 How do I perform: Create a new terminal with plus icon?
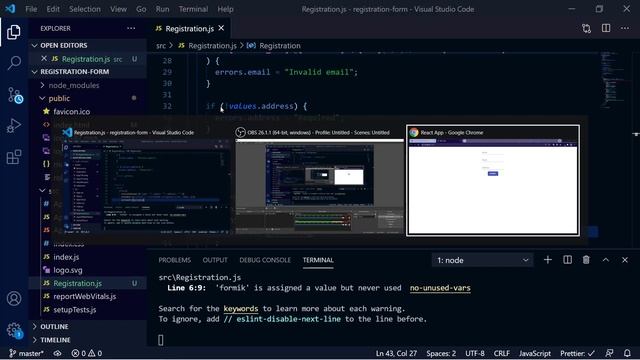[548, 260]
